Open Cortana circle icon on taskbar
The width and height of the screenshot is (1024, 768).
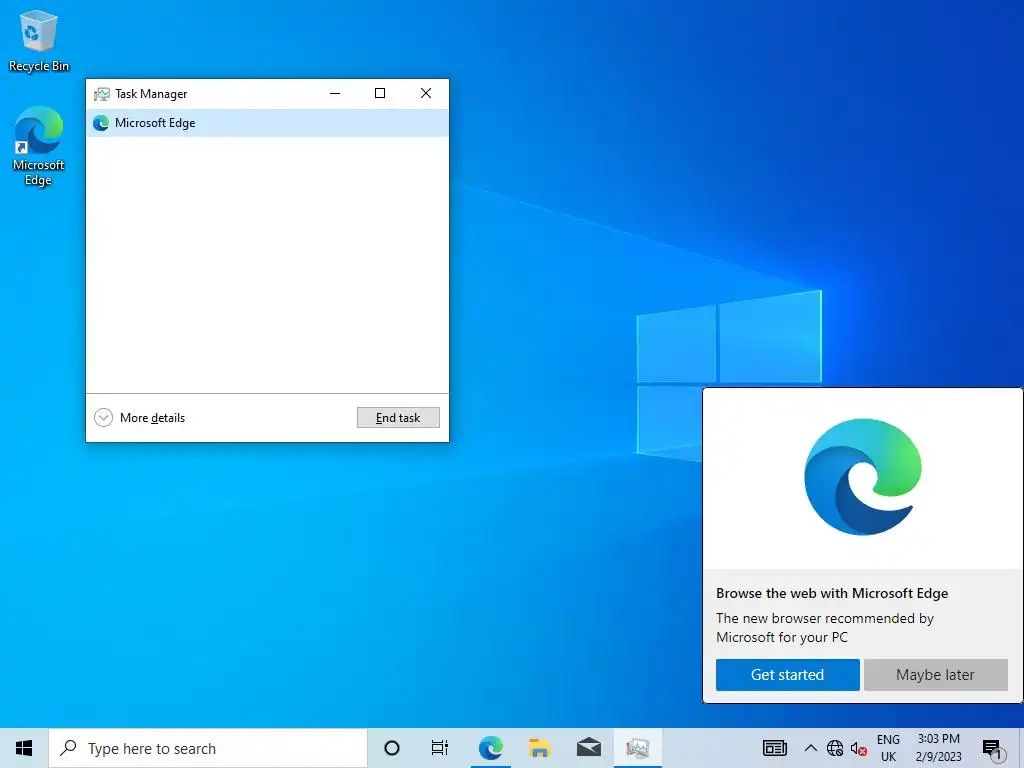392,748
